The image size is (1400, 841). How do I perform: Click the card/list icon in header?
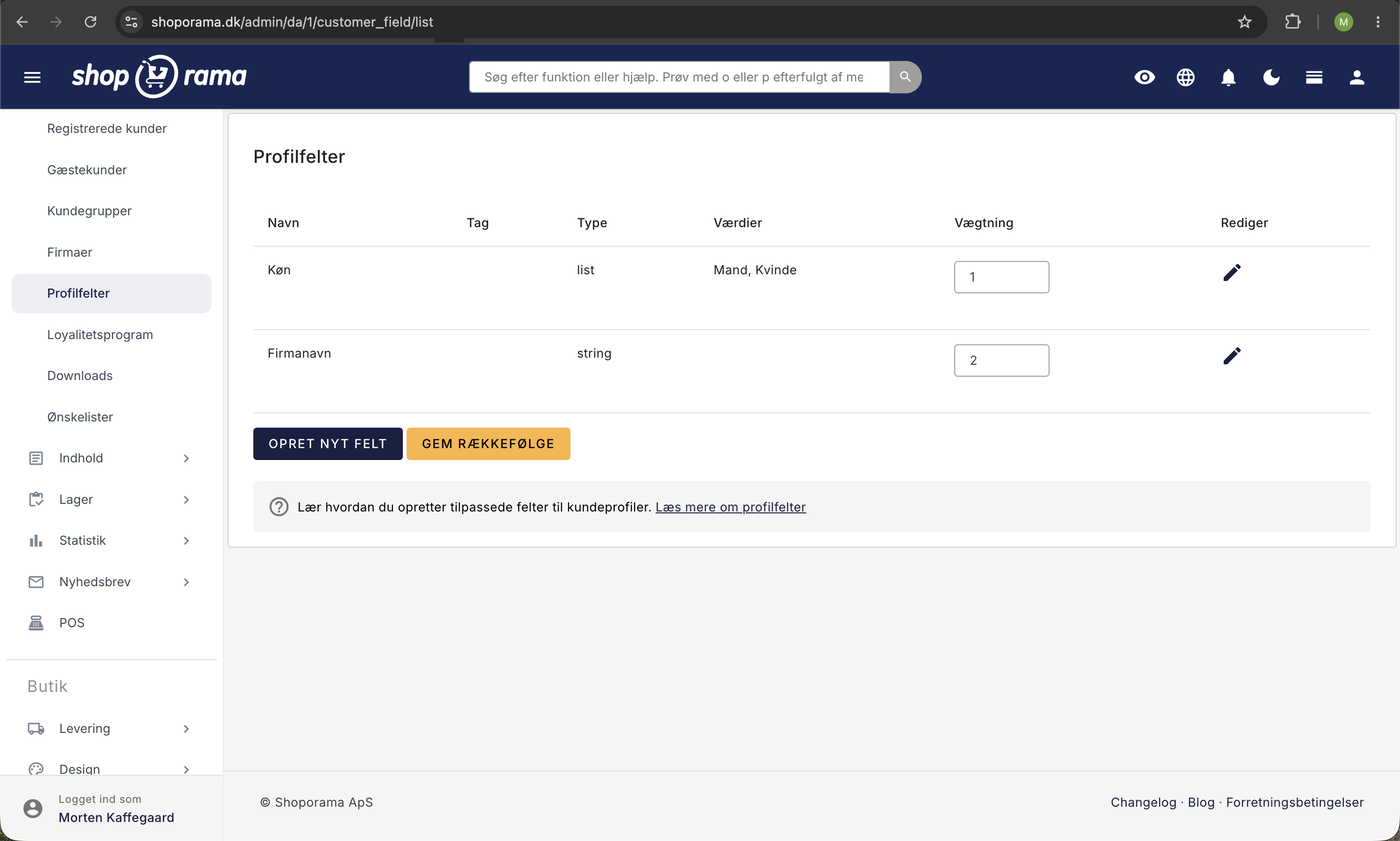(x=1314, y=77)
